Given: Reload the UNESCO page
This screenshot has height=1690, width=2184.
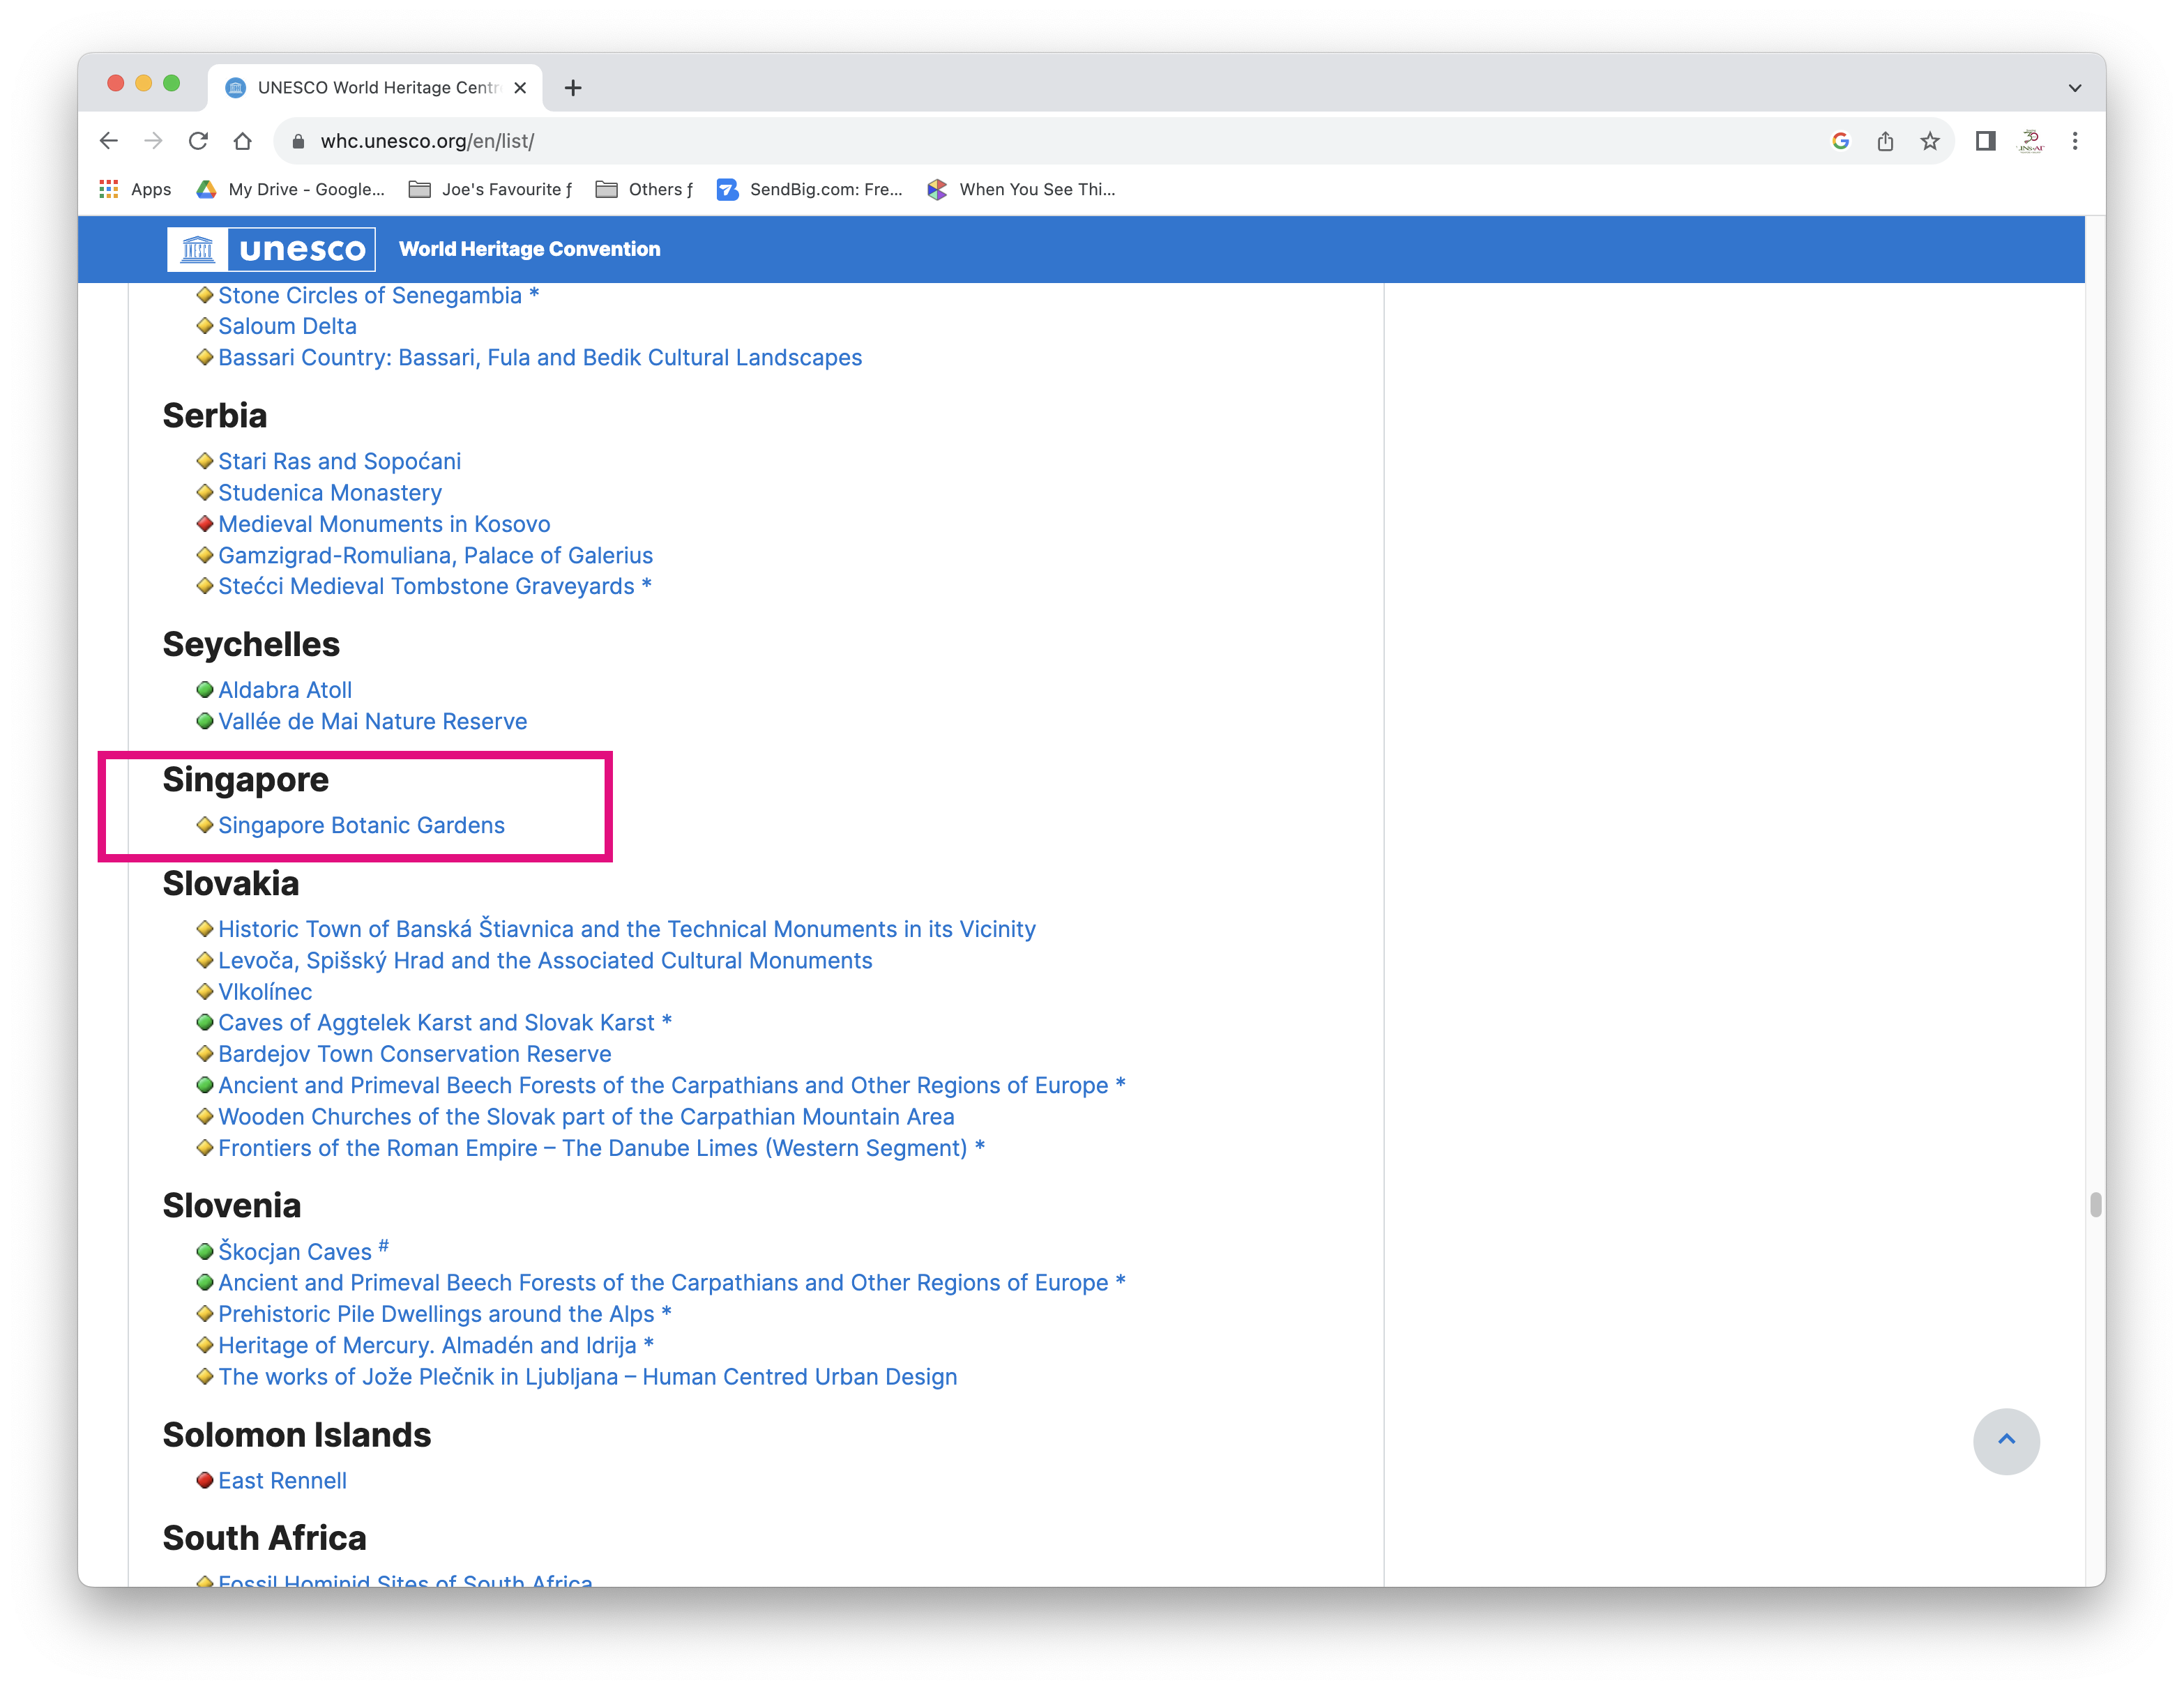Looking at the screenshot, I should (198, 141).
